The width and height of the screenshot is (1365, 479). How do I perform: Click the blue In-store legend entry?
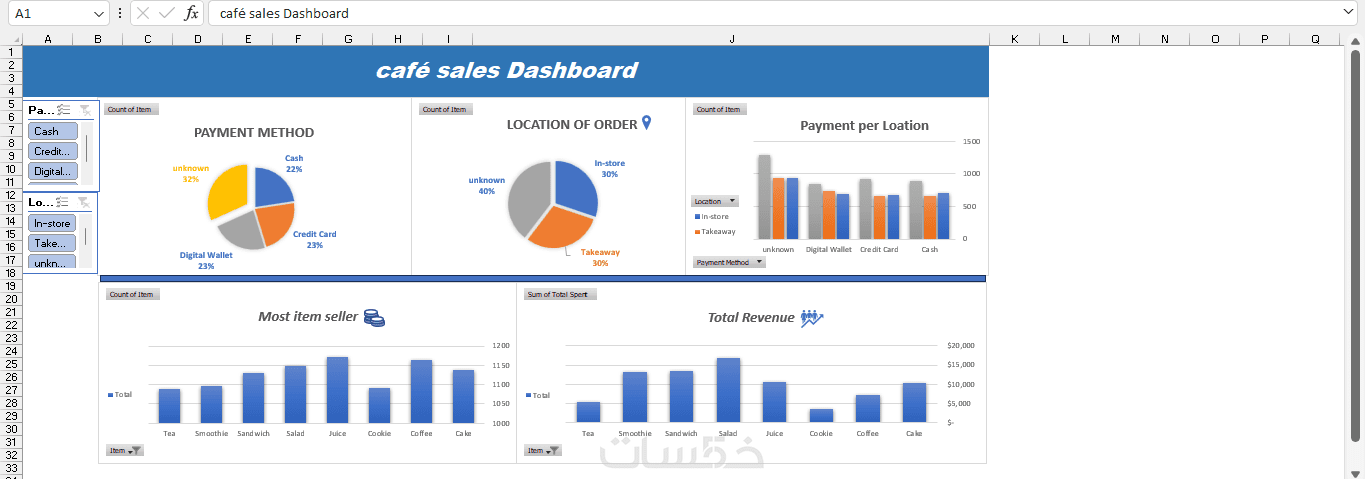[x=712, y=217]
